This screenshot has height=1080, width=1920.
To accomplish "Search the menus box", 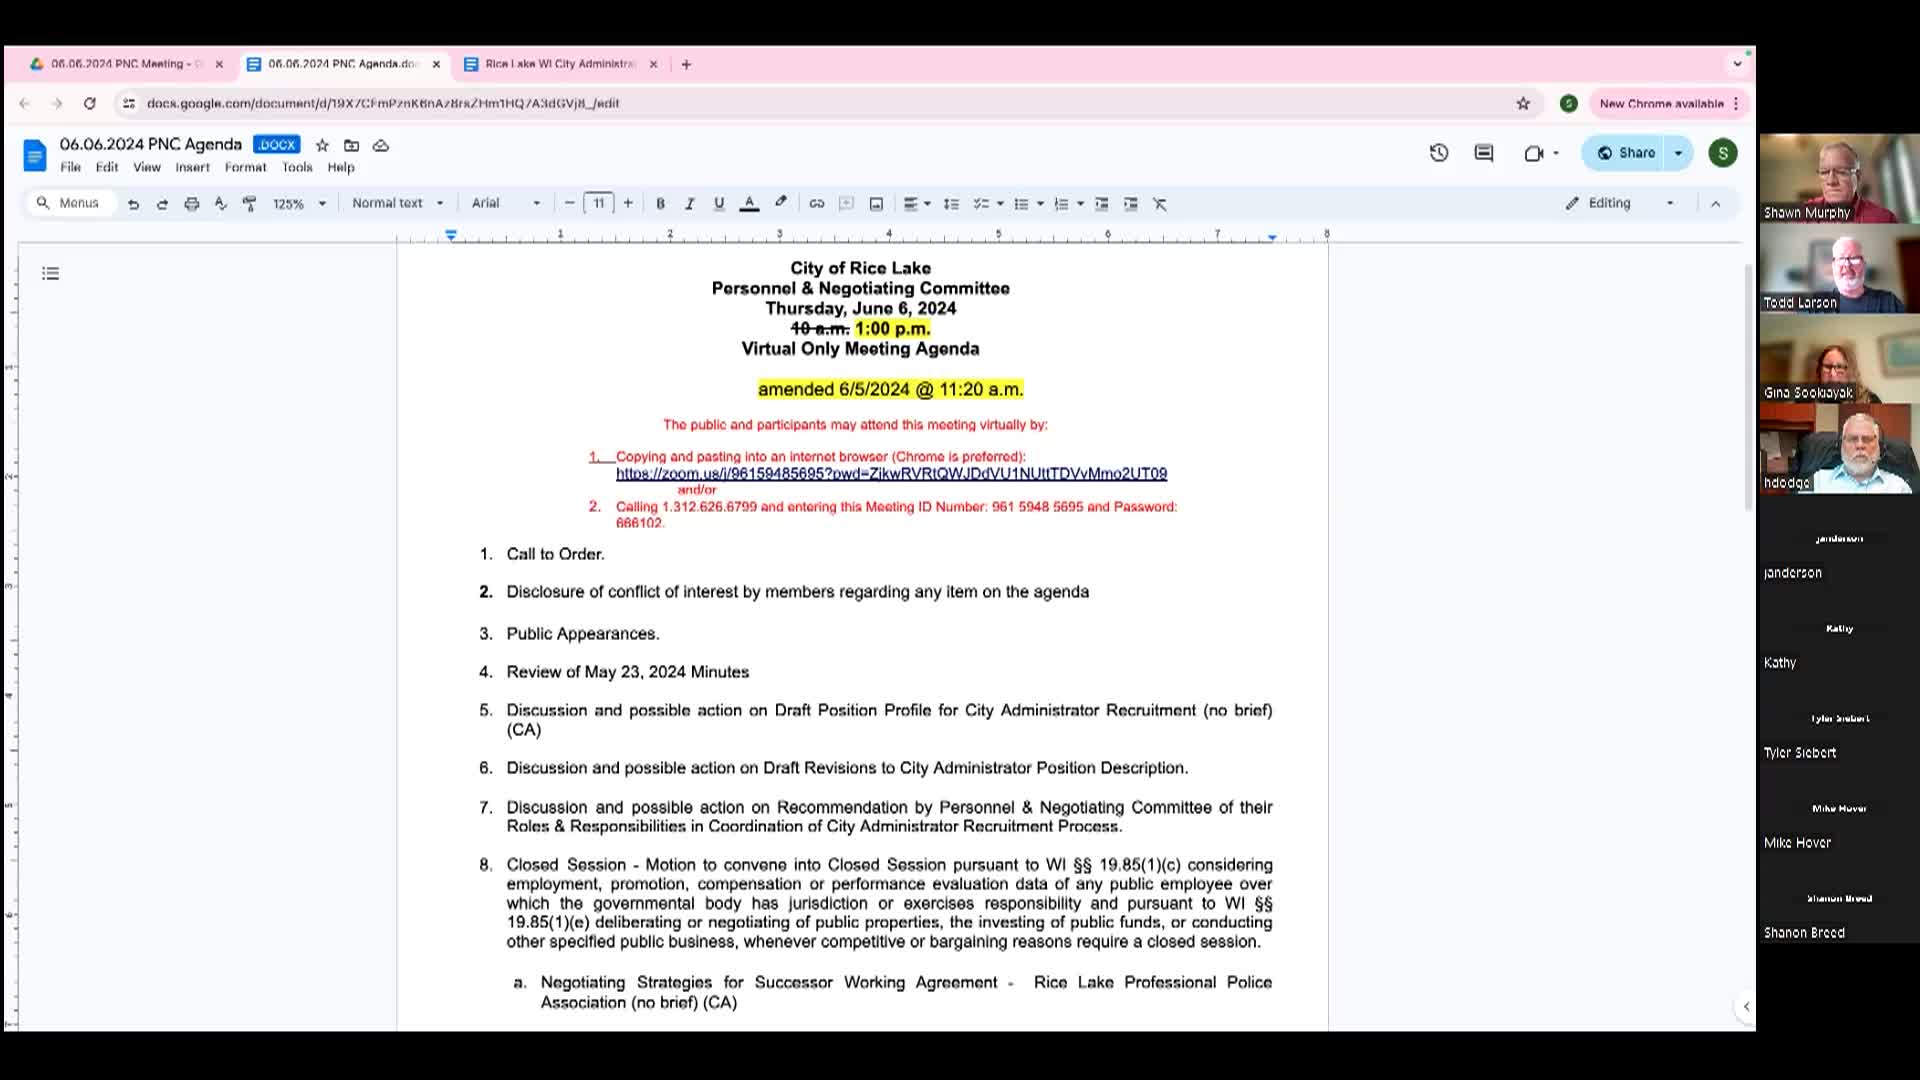I will coord(69,203).
